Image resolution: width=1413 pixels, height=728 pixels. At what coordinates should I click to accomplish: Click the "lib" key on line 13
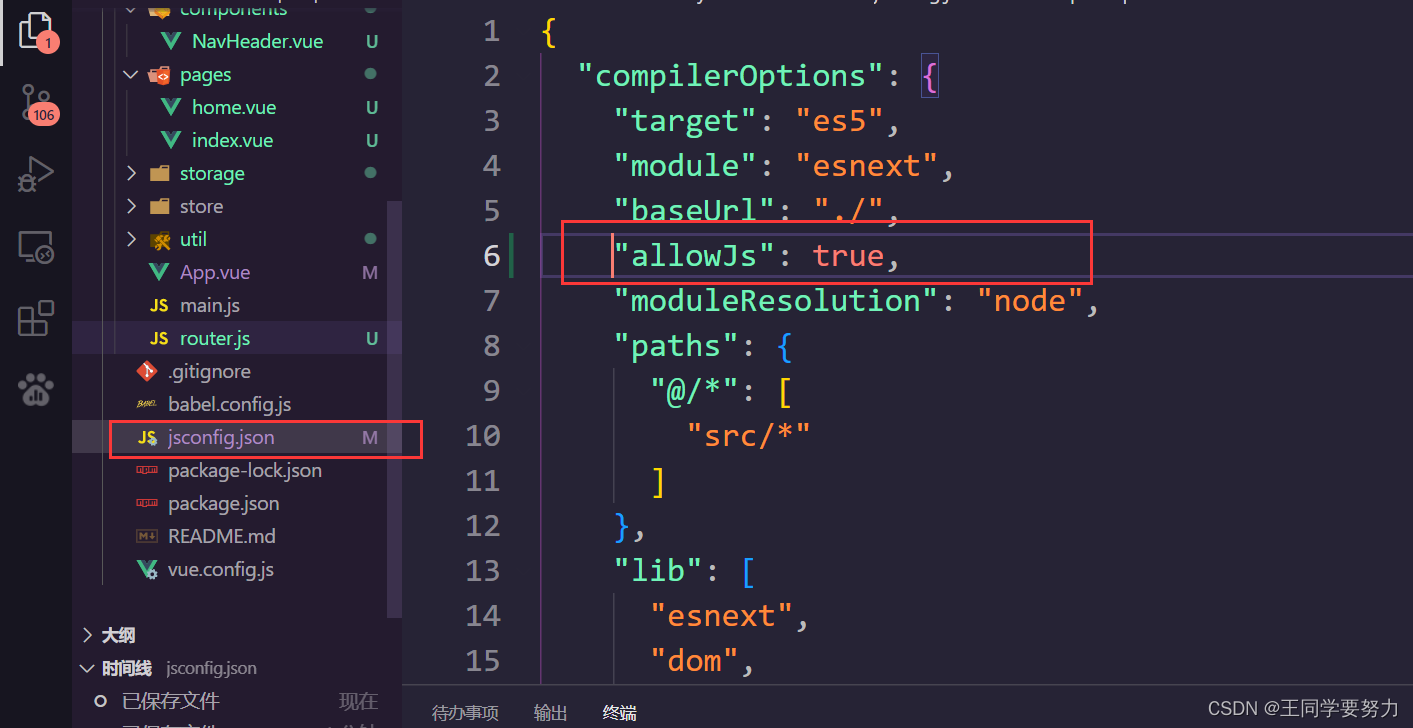coord(659,571)
